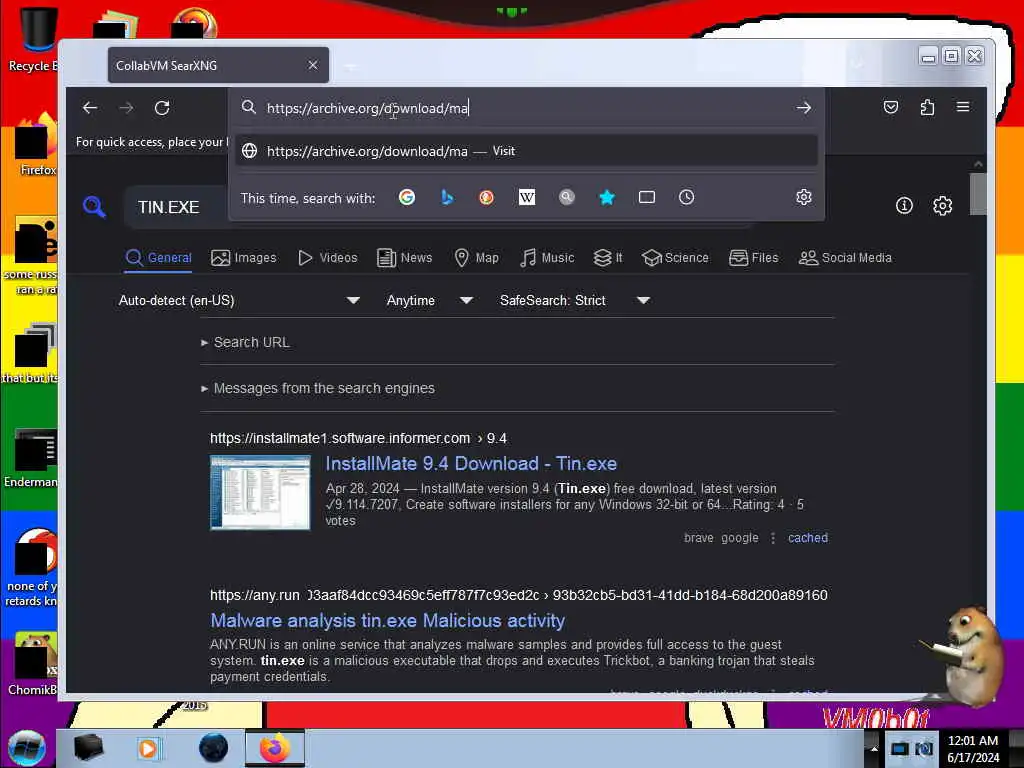Click in the URL address bar
Viewport: 1024px width, 768px height.
(526, 108)
